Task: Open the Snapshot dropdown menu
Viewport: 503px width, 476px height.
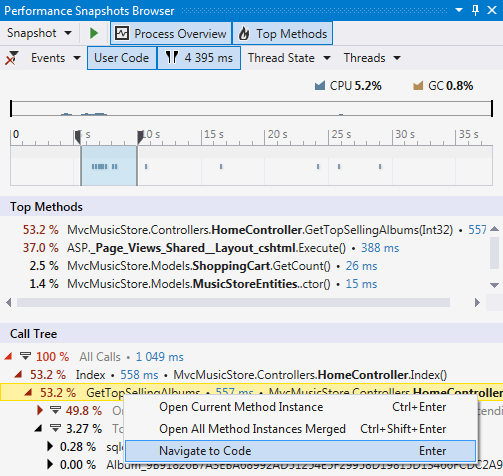Action: click(x=39, y=33)
